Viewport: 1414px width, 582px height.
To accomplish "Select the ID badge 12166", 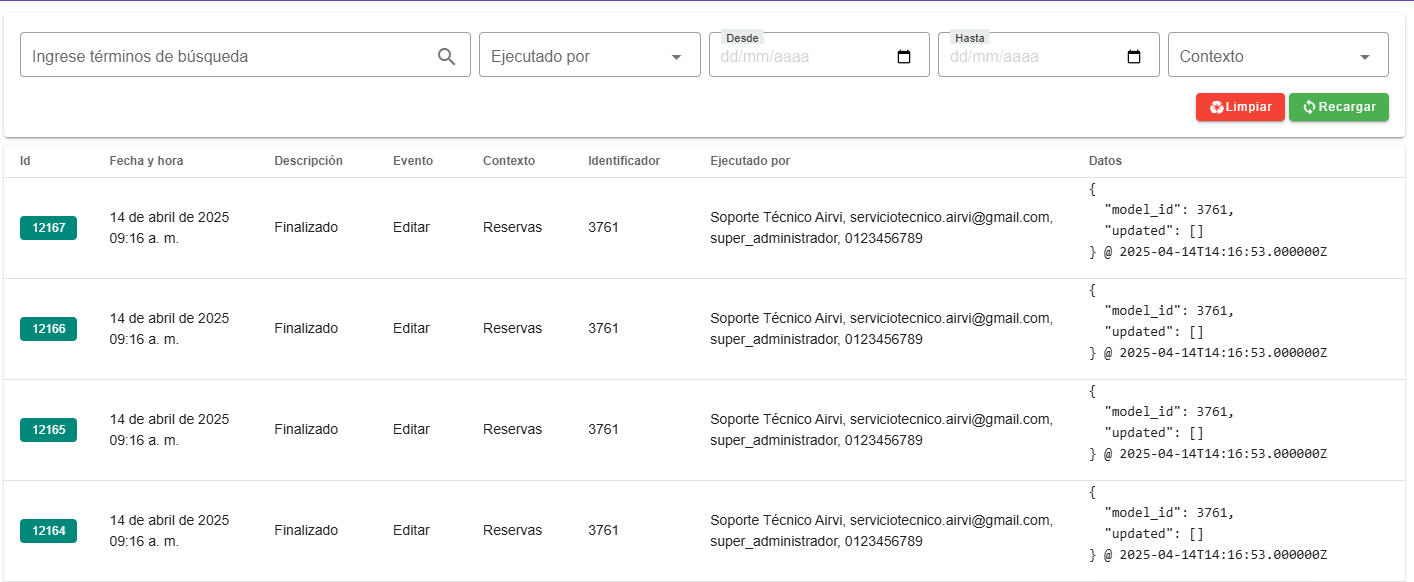I will [48, 329].
